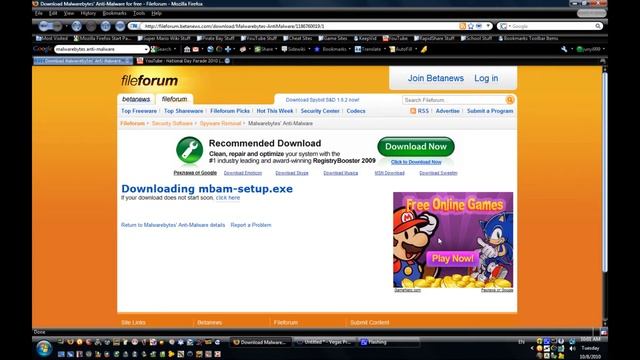Screen dimensions: 640x360
Task: Open the Edit menu
Action: point(53,13)
